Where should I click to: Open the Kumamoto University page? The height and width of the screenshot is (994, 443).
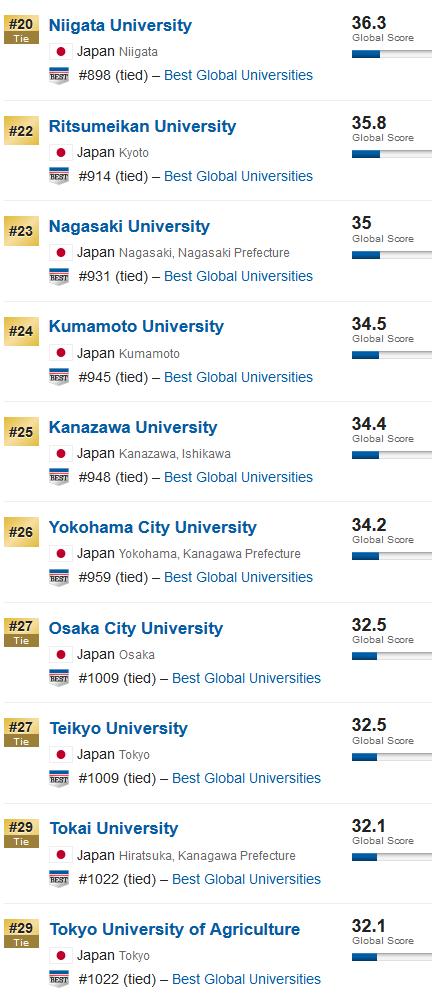(x=136, y=326)
